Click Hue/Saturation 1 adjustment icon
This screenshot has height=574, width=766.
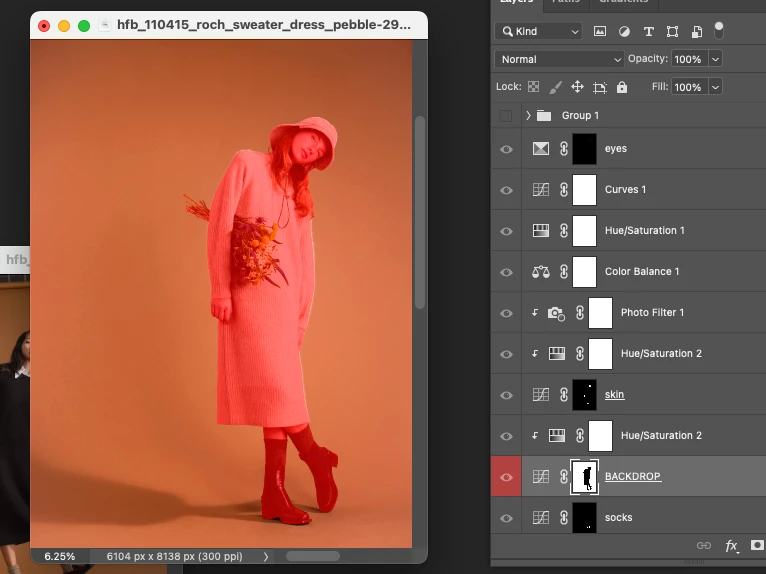[541, 231]
